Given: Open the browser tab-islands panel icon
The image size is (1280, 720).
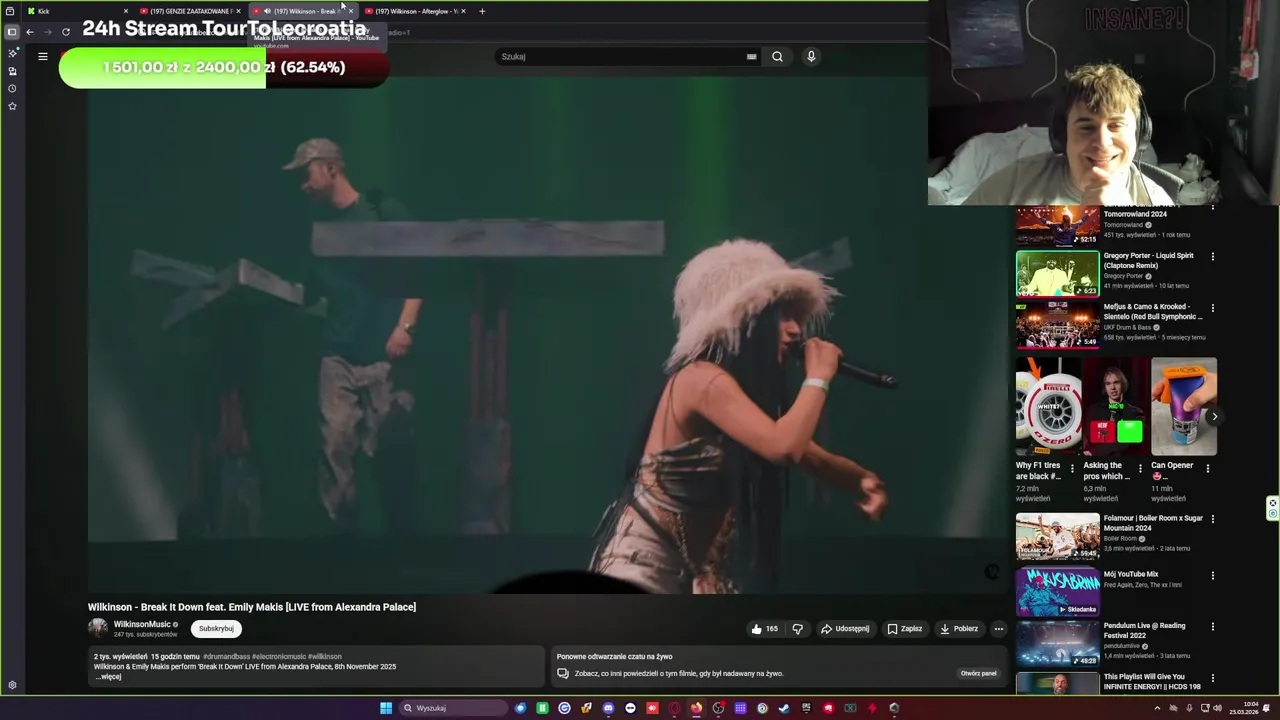Looking at the screenshot, I should [10, 11].
